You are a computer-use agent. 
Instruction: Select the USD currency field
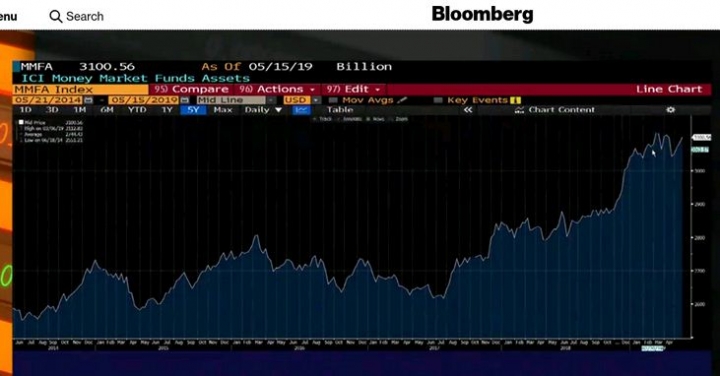coord(297,100)
